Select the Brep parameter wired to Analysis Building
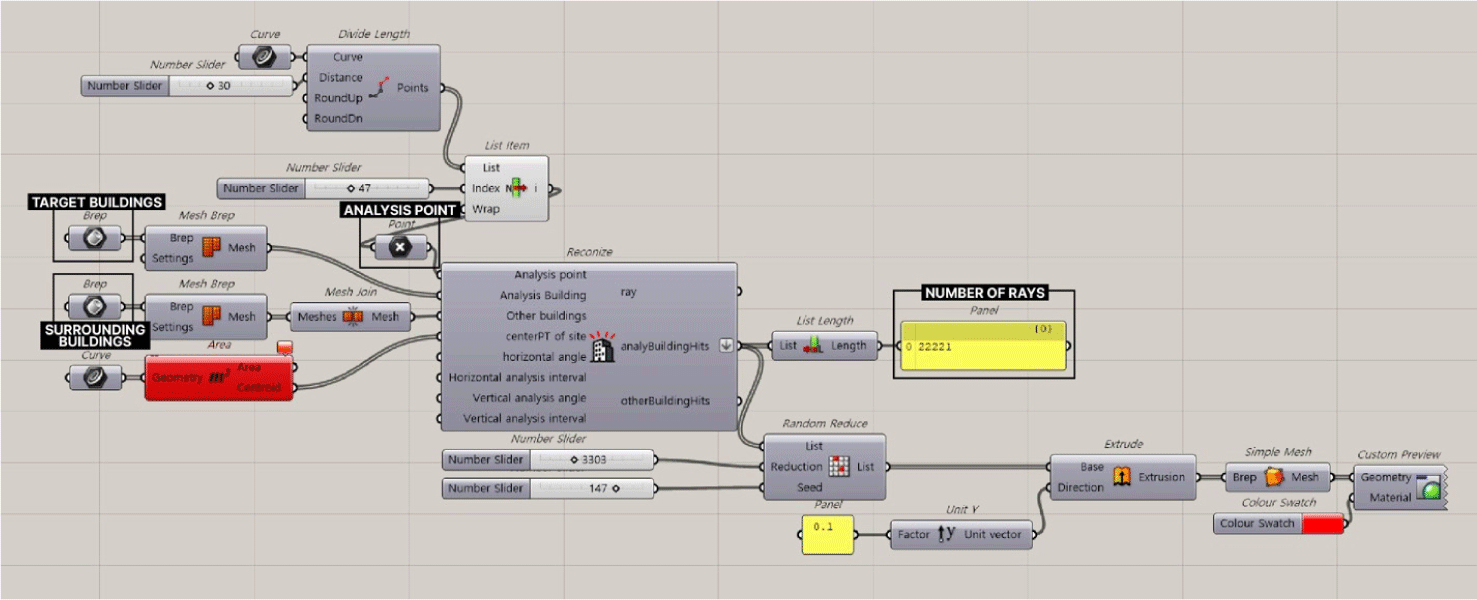This screenshot has width=1477, height=600. pyautogui.click(x=94, y=238)
